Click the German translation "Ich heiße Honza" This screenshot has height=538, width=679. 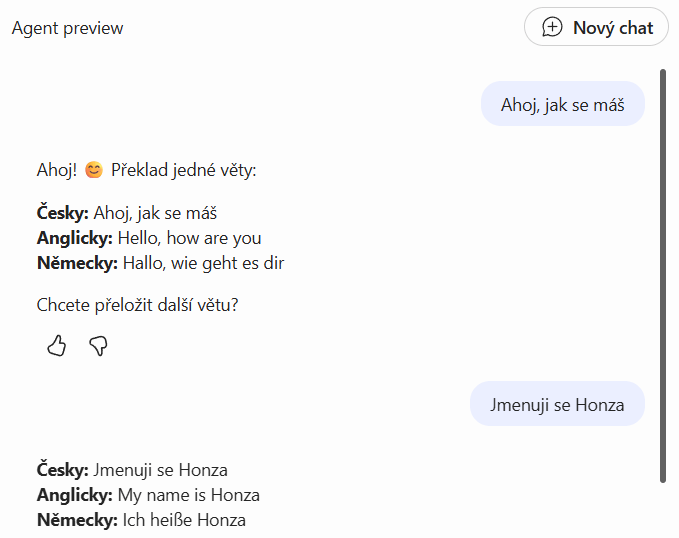click(183, 520)
